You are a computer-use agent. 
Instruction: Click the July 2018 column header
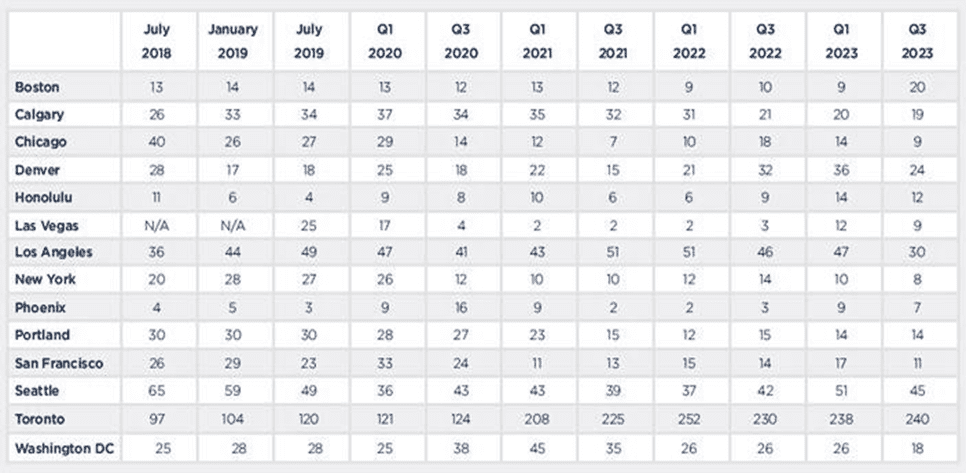[x=156, y=41]
